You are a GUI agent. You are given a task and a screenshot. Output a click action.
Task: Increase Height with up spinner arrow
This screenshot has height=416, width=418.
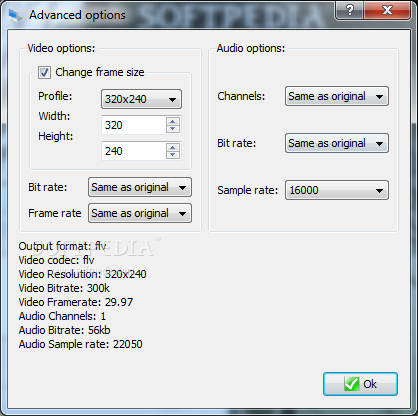(173, 147)
